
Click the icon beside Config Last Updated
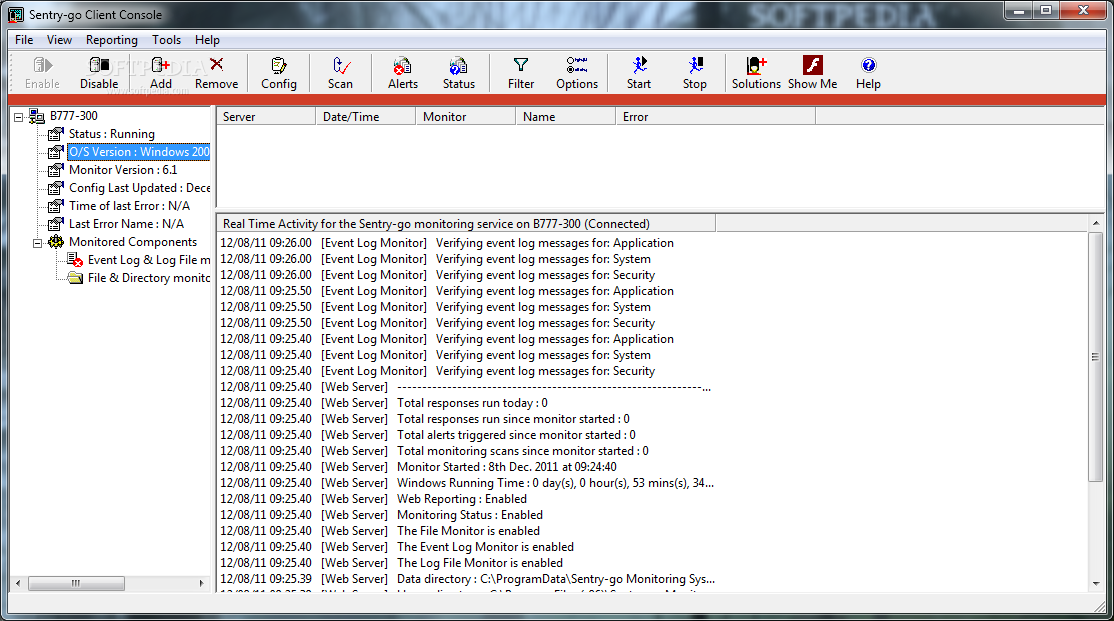pos(55,188)
